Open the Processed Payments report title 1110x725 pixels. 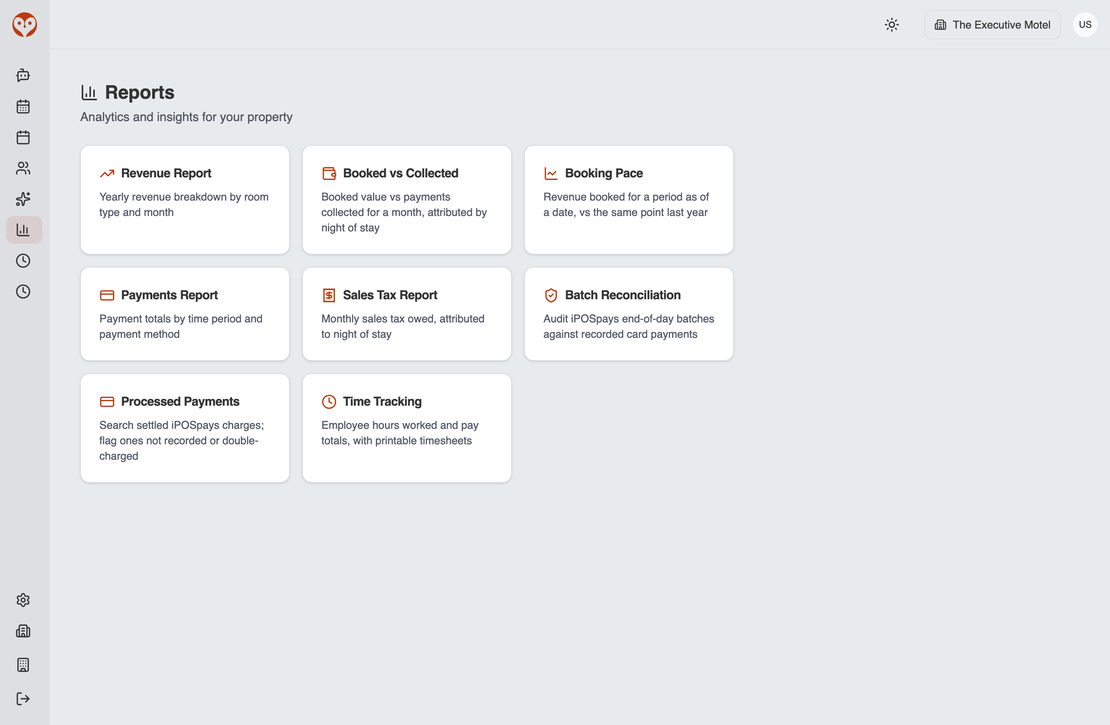pos(180,401)
